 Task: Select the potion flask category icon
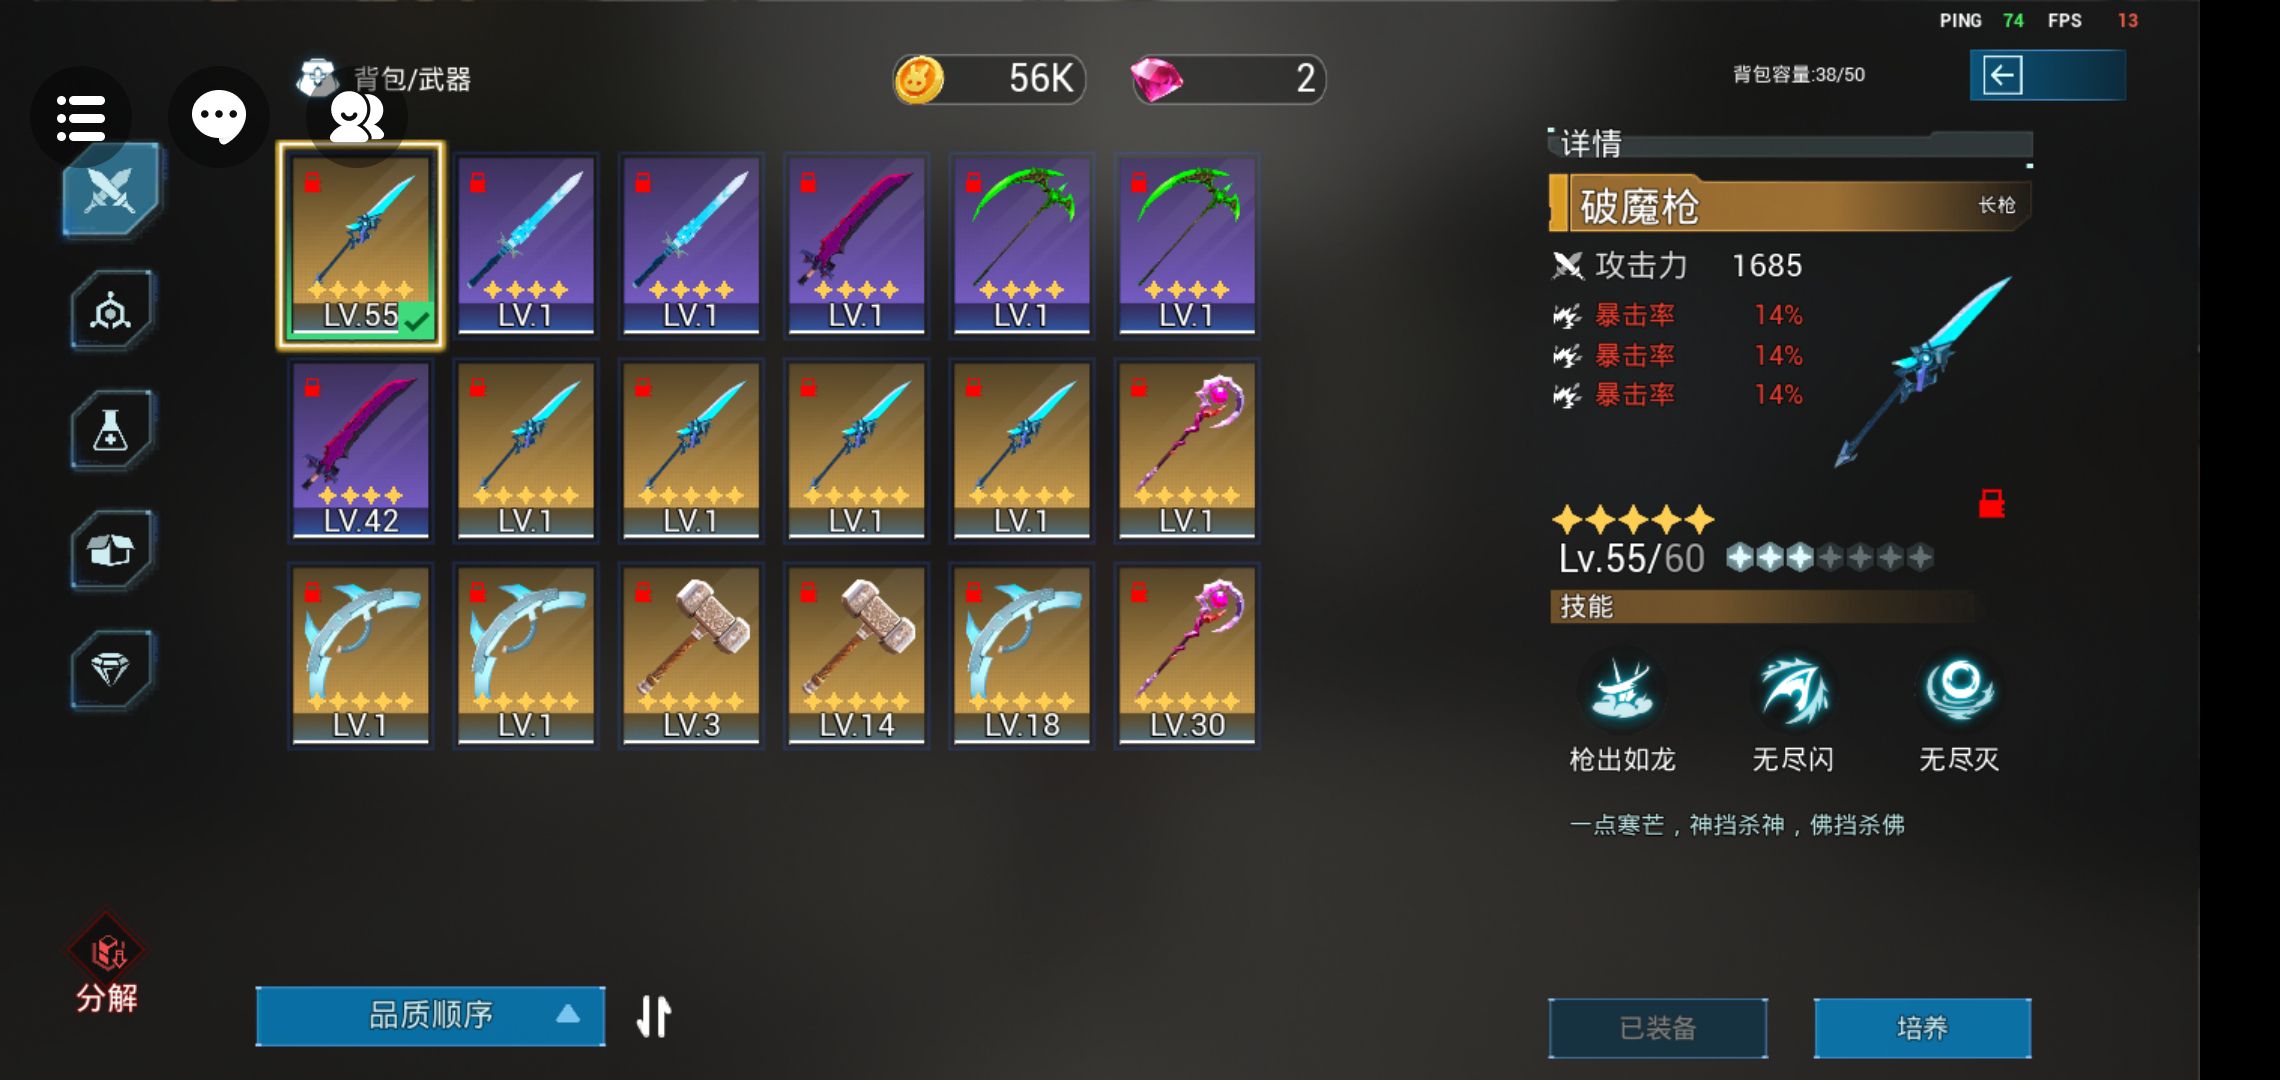(x=110, y=430)
